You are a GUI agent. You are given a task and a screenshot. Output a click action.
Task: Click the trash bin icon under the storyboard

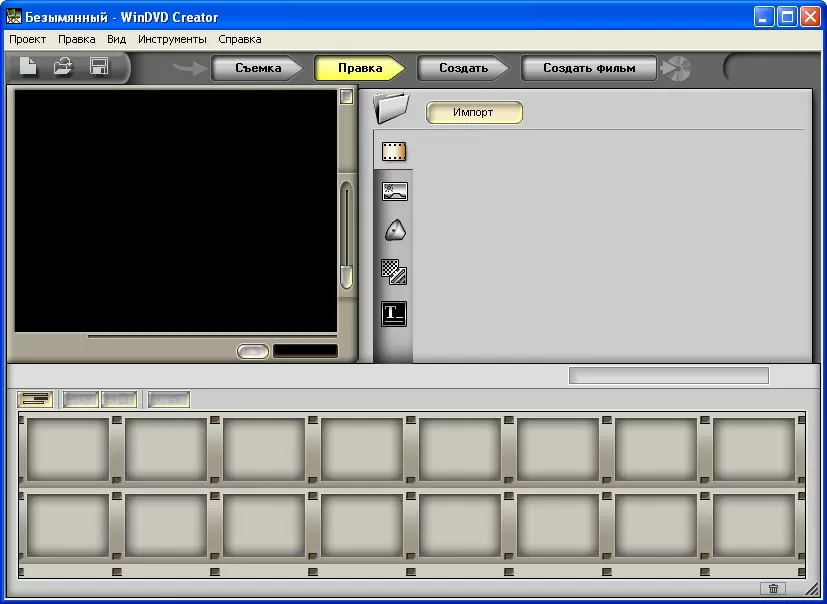[x=773, y=589]
